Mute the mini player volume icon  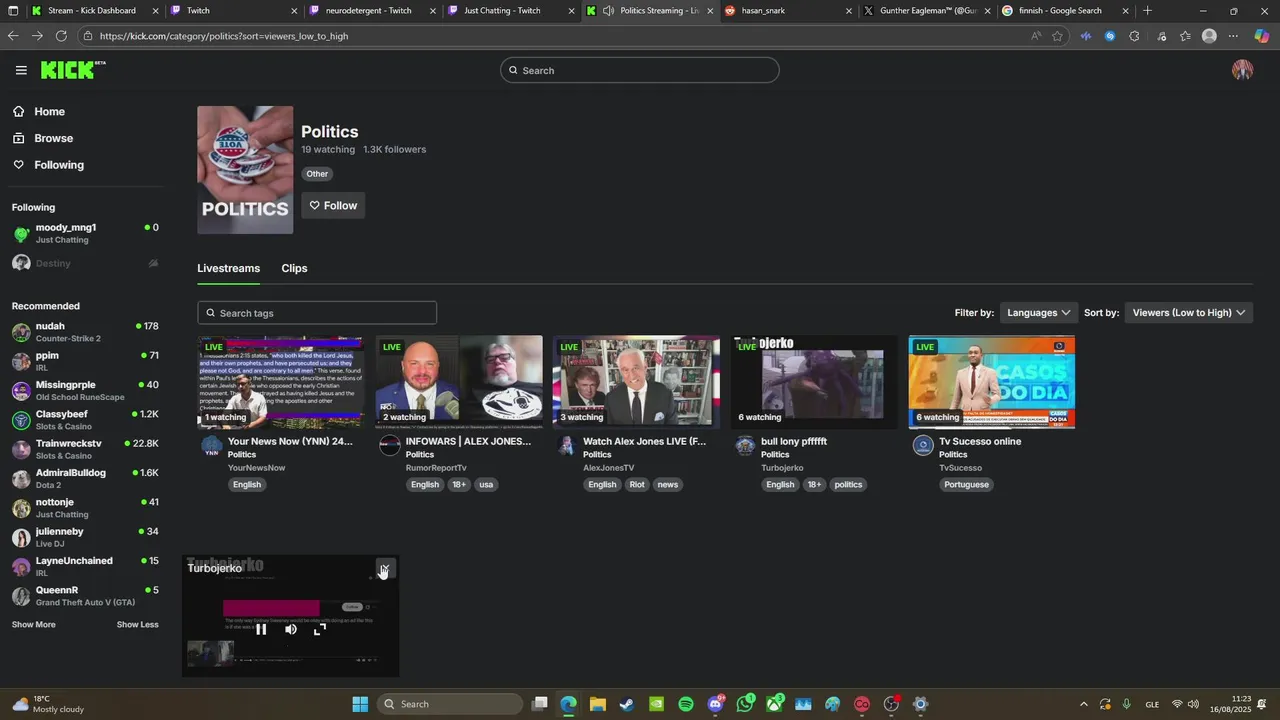291,629
